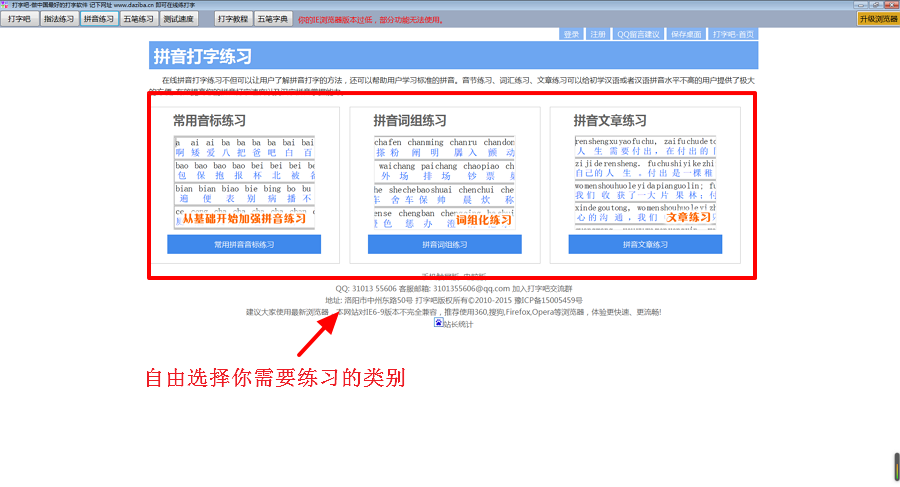Click the 测试速度 toolbar button
The width and height of the screenshot is (900, 487).
pos(179,19)
